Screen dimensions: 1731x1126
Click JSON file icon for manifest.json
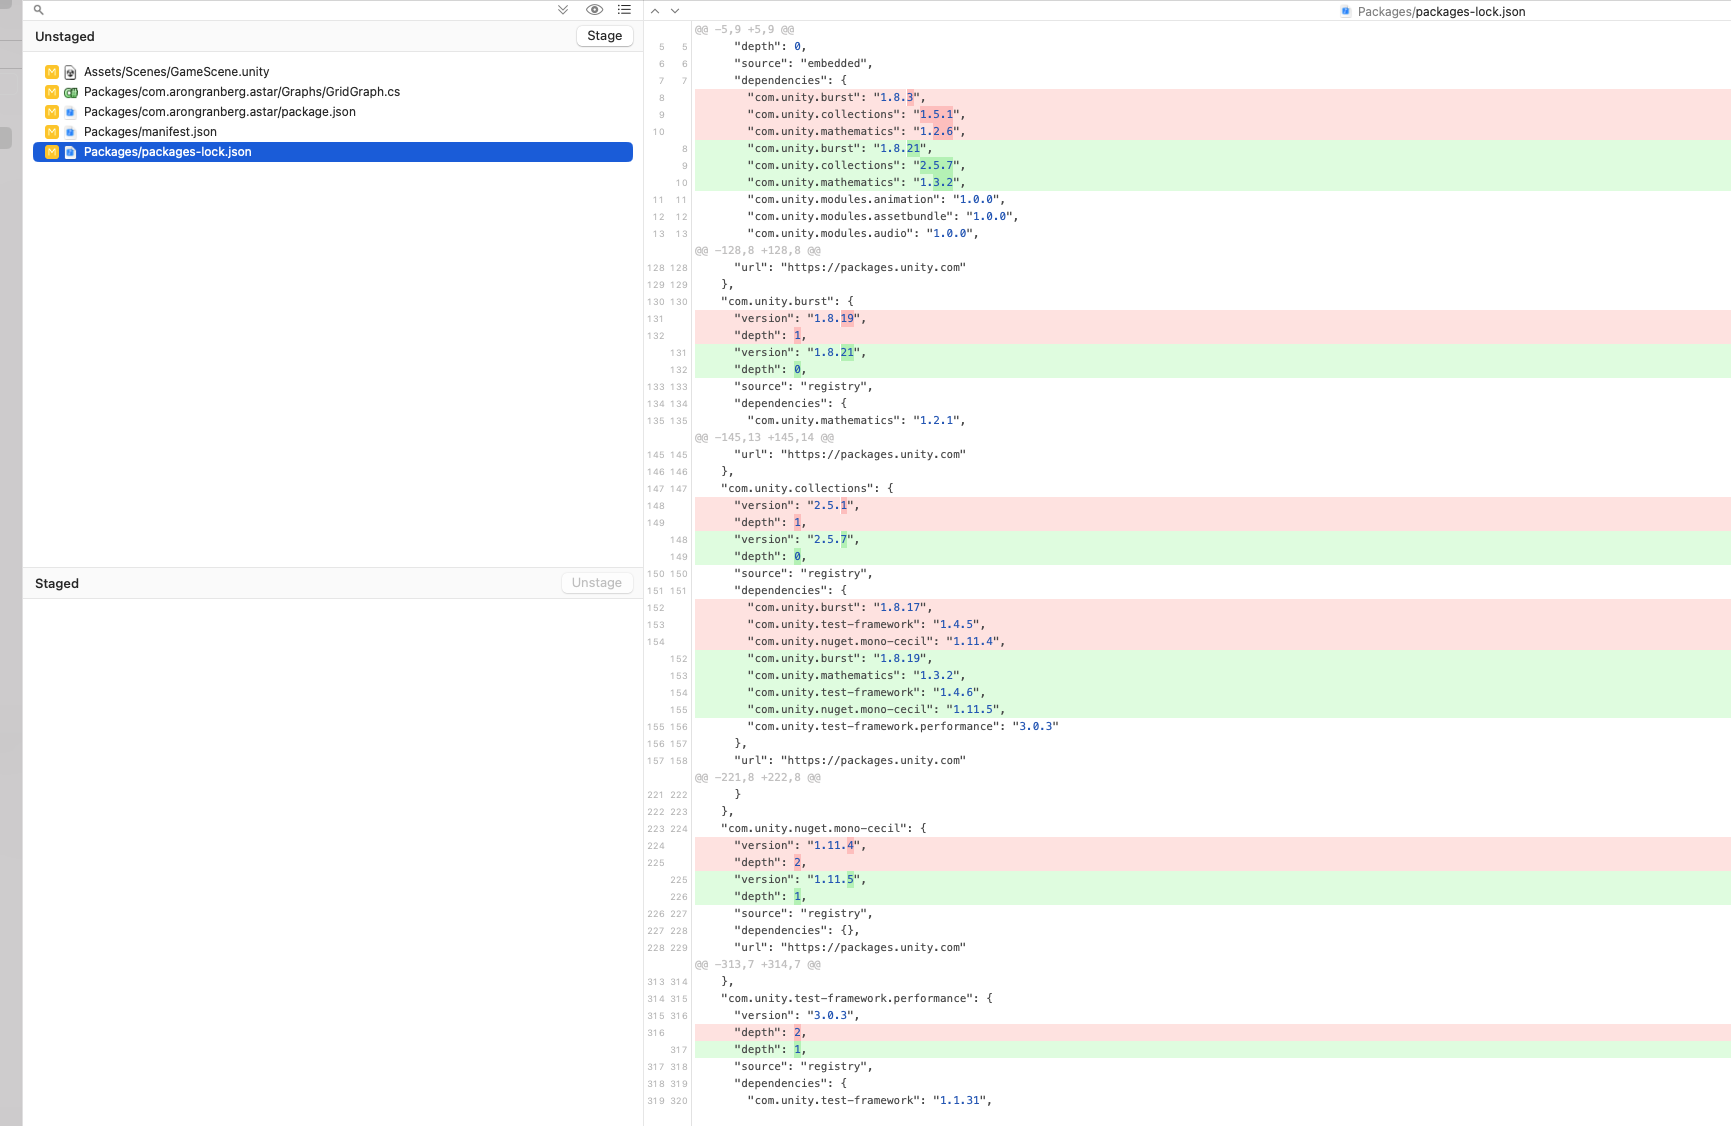point(70,132)
